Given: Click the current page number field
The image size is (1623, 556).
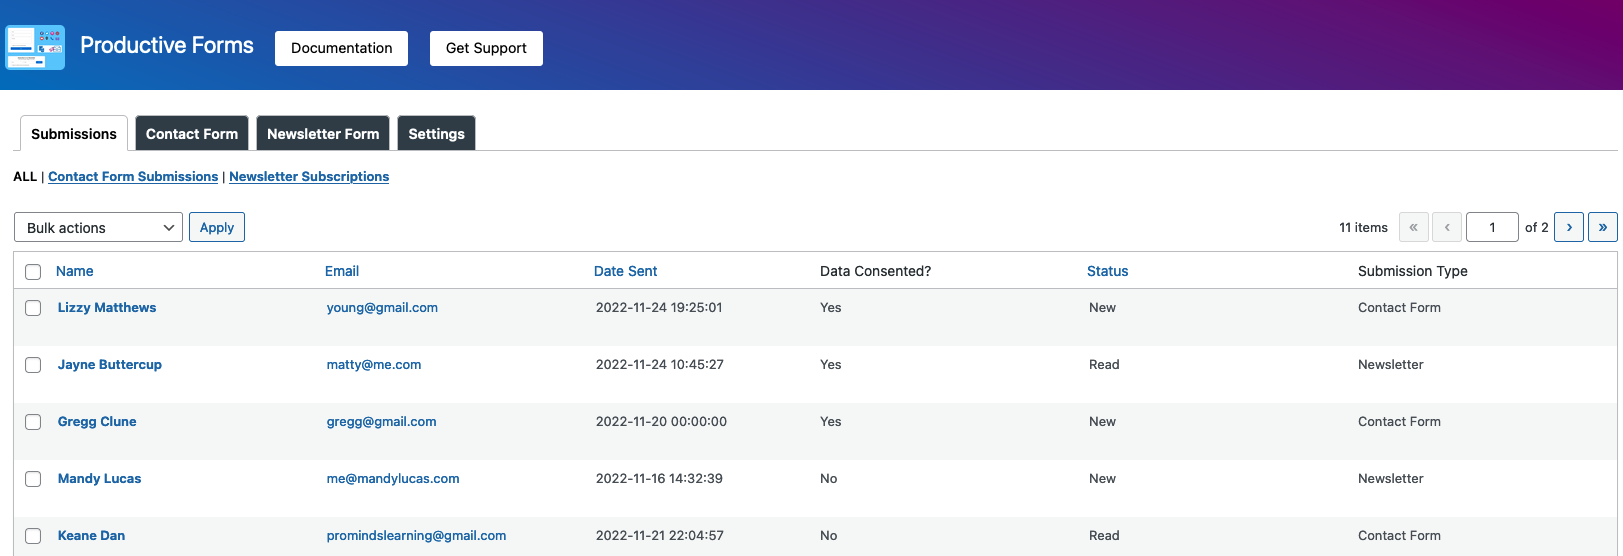Looking at the screenshot, I should click(x=1492, y=227).
